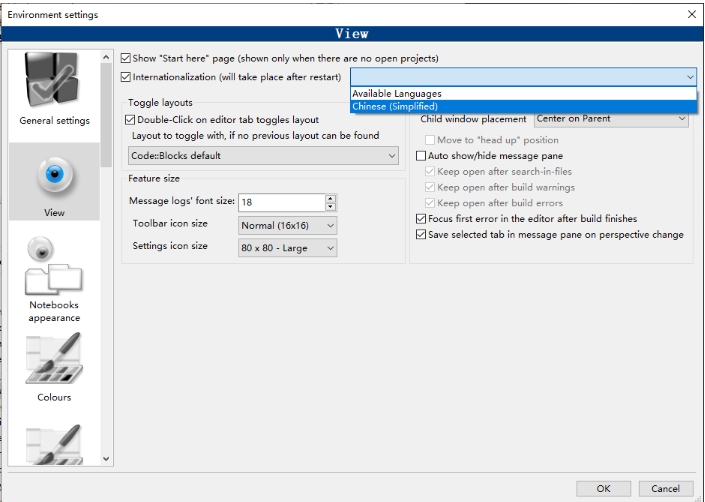Toggle Move to "head up" position checkbox
705x502 pixels.
(x=430, y=140)
